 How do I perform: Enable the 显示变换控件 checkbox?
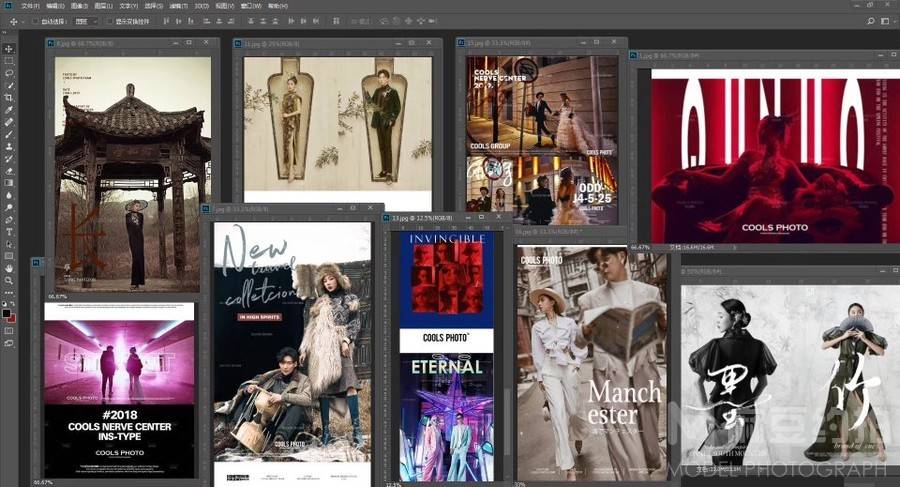pyautogui.click(x=110, y=21)
